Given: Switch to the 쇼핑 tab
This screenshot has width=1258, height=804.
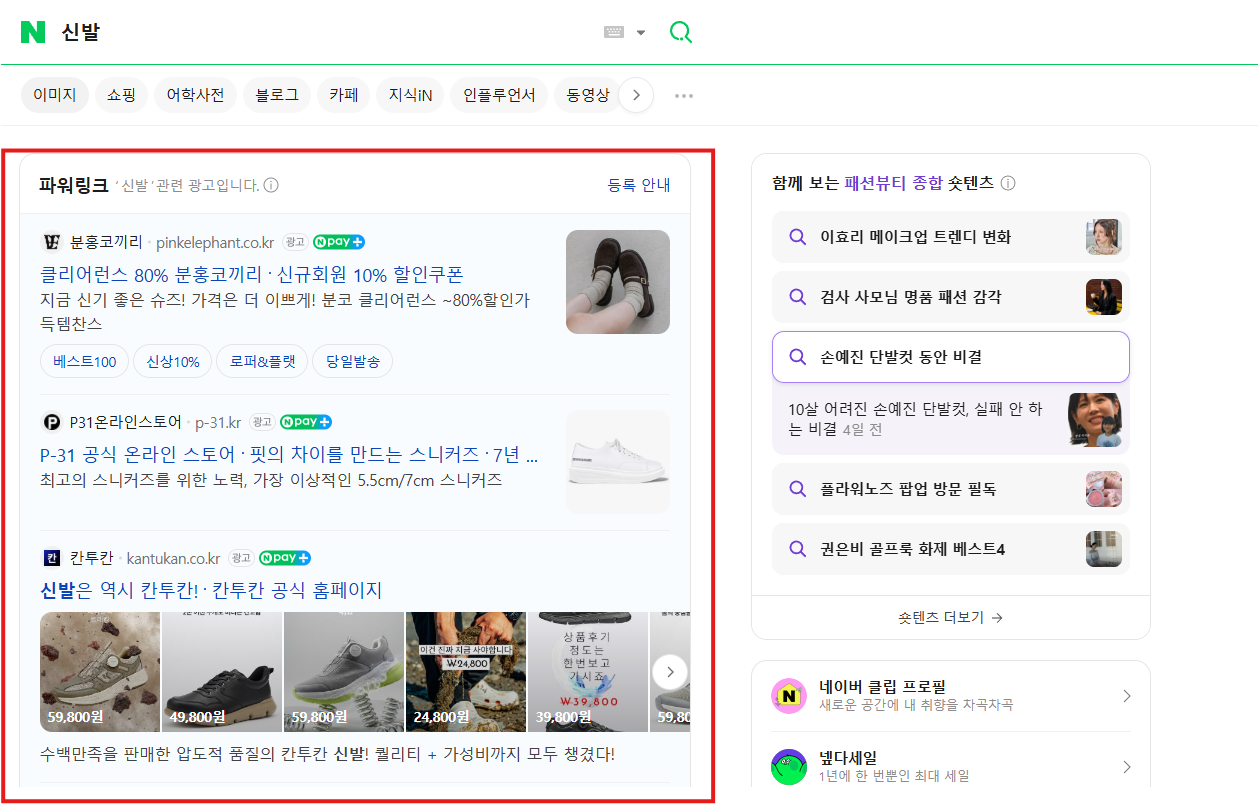Looking at the screenshot, I should [x=120, y=94].
